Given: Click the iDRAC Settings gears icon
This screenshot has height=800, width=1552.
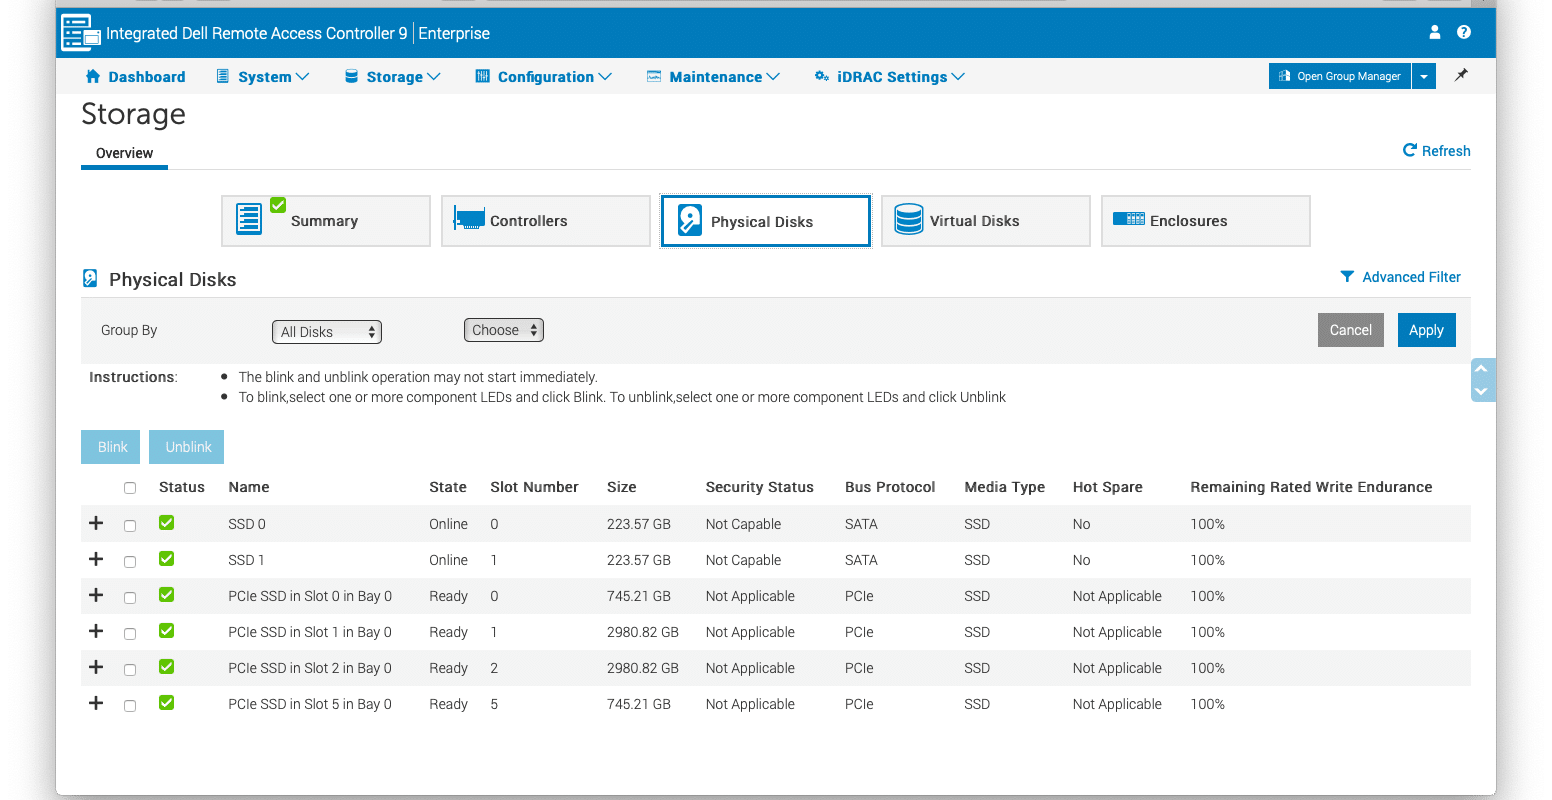Looking at the screenshot, I should click(x=822, y=76).
